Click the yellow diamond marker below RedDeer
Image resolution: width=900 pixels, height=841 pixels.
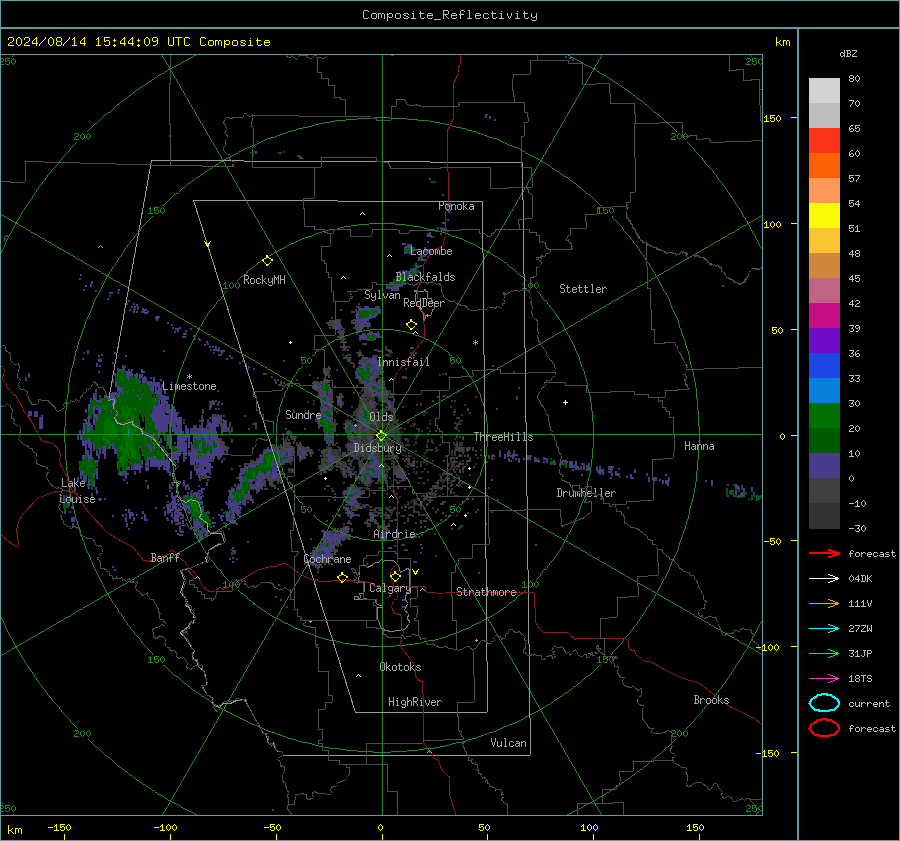point(411,325)
